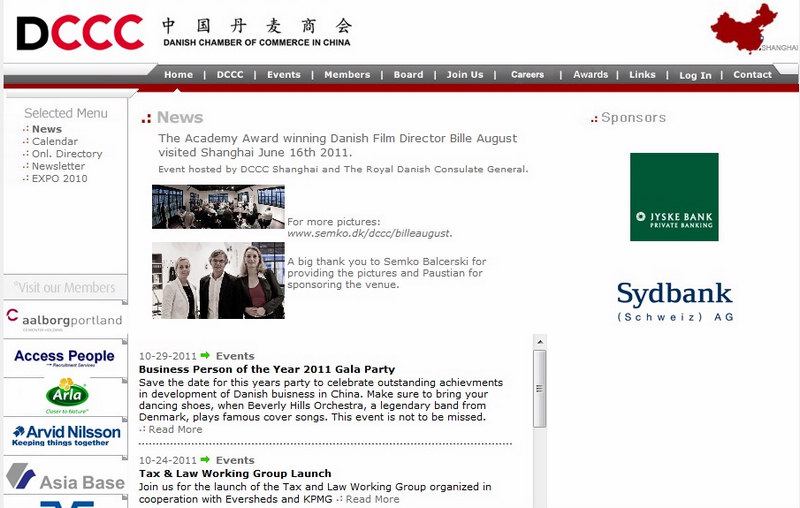800x508 pixels.
Task: Open the Sydbank (Schweiz) AG sponsor logo
Action: pos(674,301)
